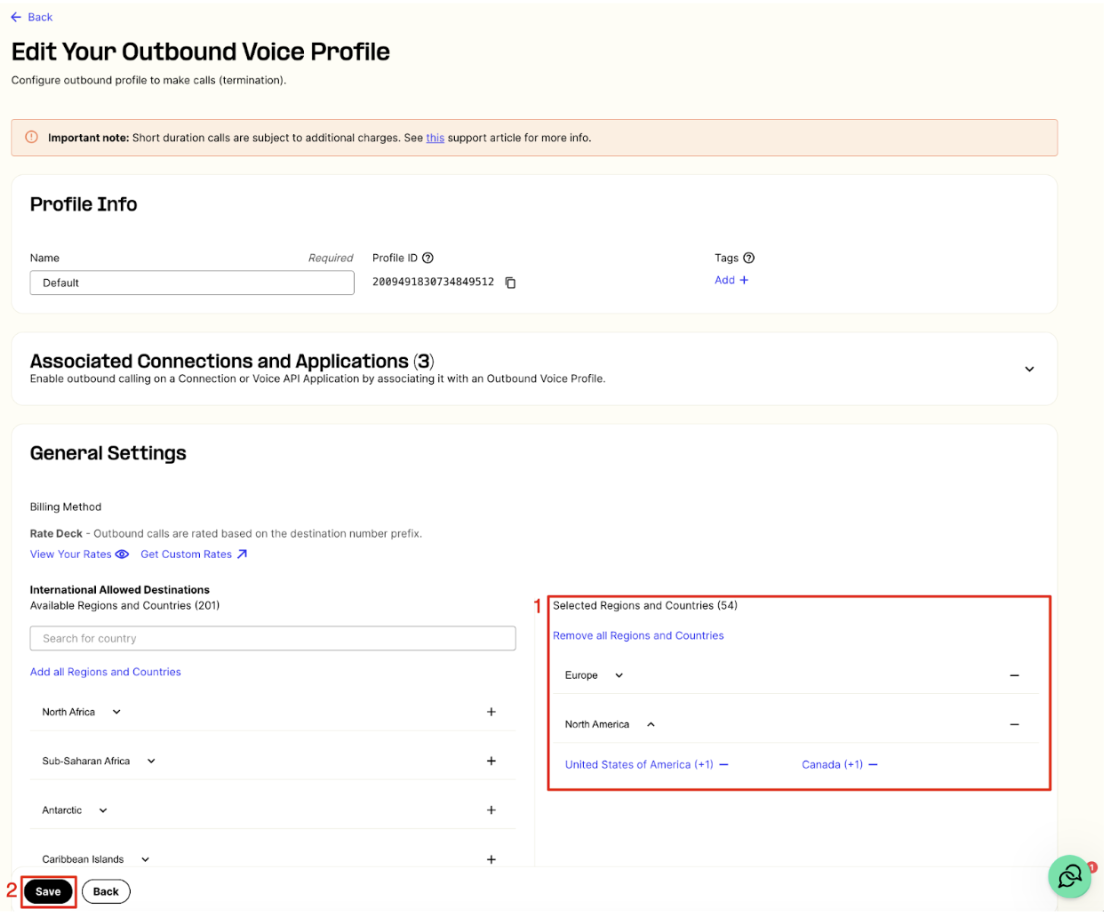Click Remove all Regions and Countries
Image resolution: width=1107 pixels, height=921 pixels.
pos(638,635)
